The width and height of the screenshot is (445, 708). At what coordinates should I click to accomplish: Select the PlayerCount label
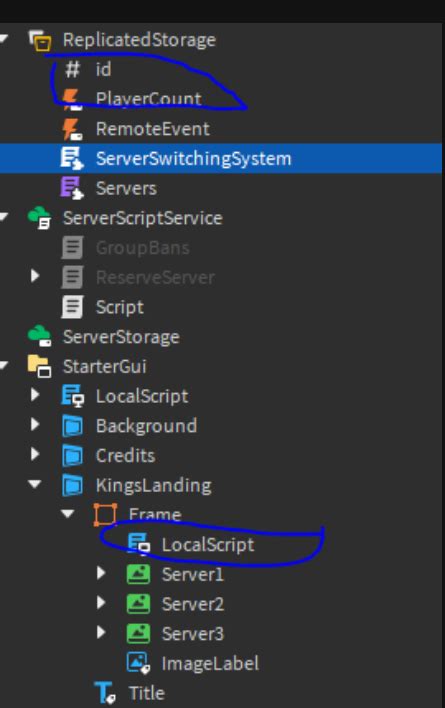148,99
